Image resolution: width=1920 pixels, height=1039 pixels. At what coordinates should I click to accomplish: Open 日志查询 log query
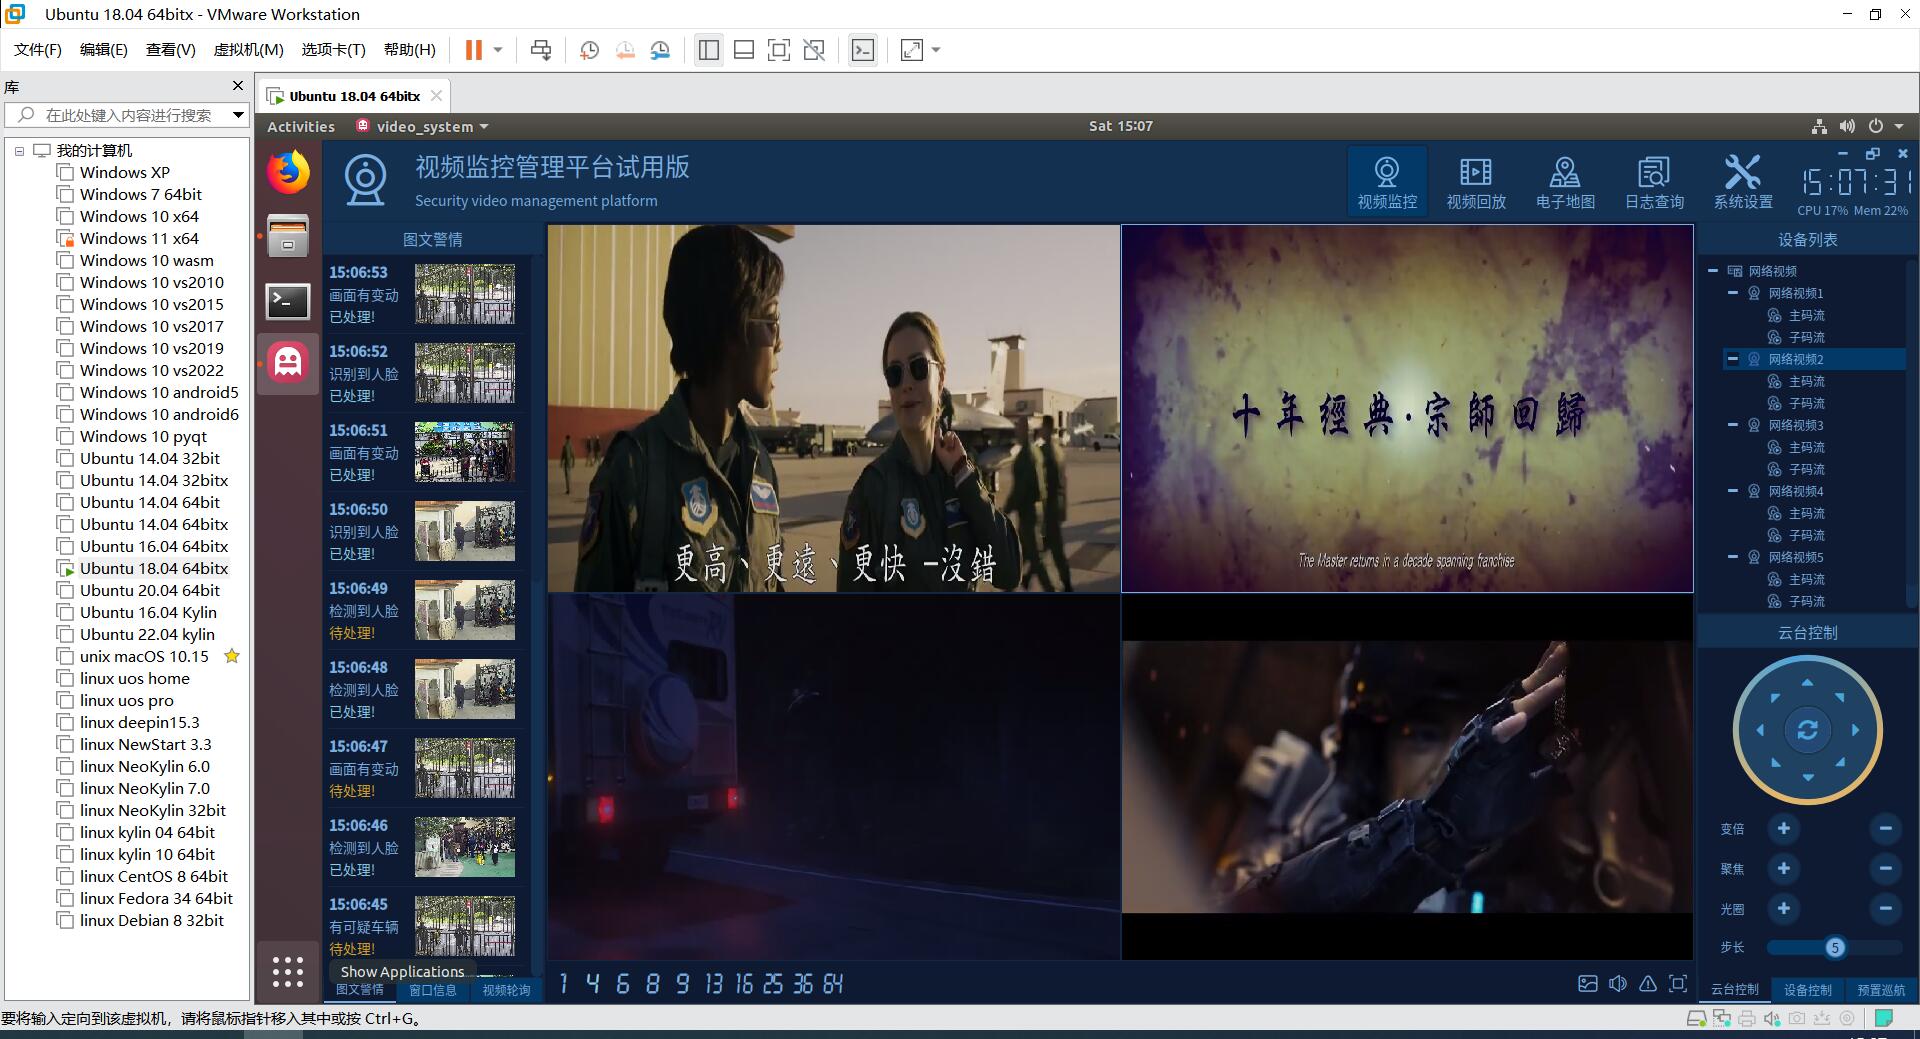pyautogui.click(x=1654, y=182)
